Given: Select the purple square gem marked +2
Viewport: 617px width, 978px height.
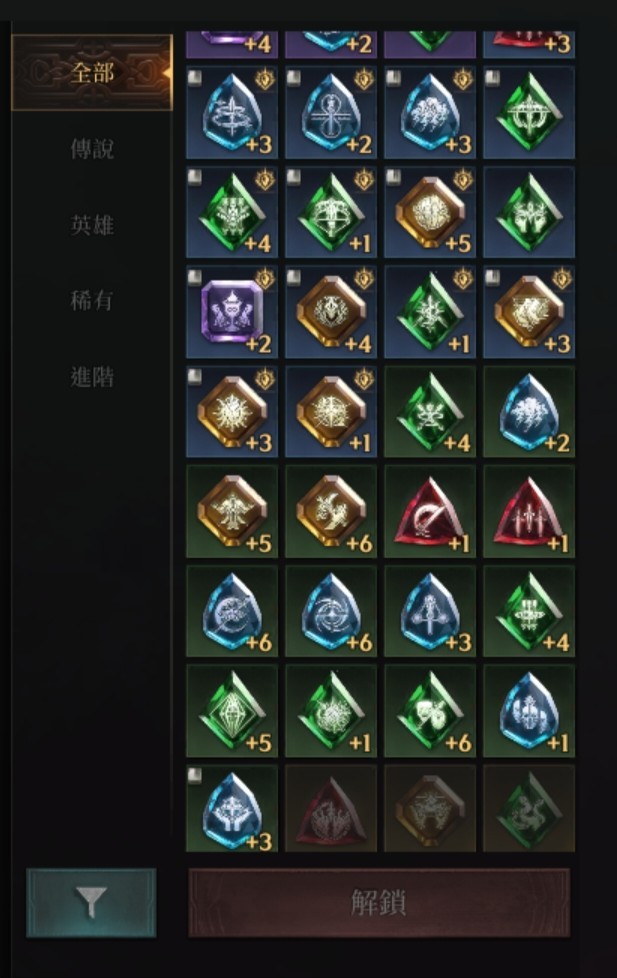Looking at the screenshot, I should pyautogui.click(x=231, y=312).
